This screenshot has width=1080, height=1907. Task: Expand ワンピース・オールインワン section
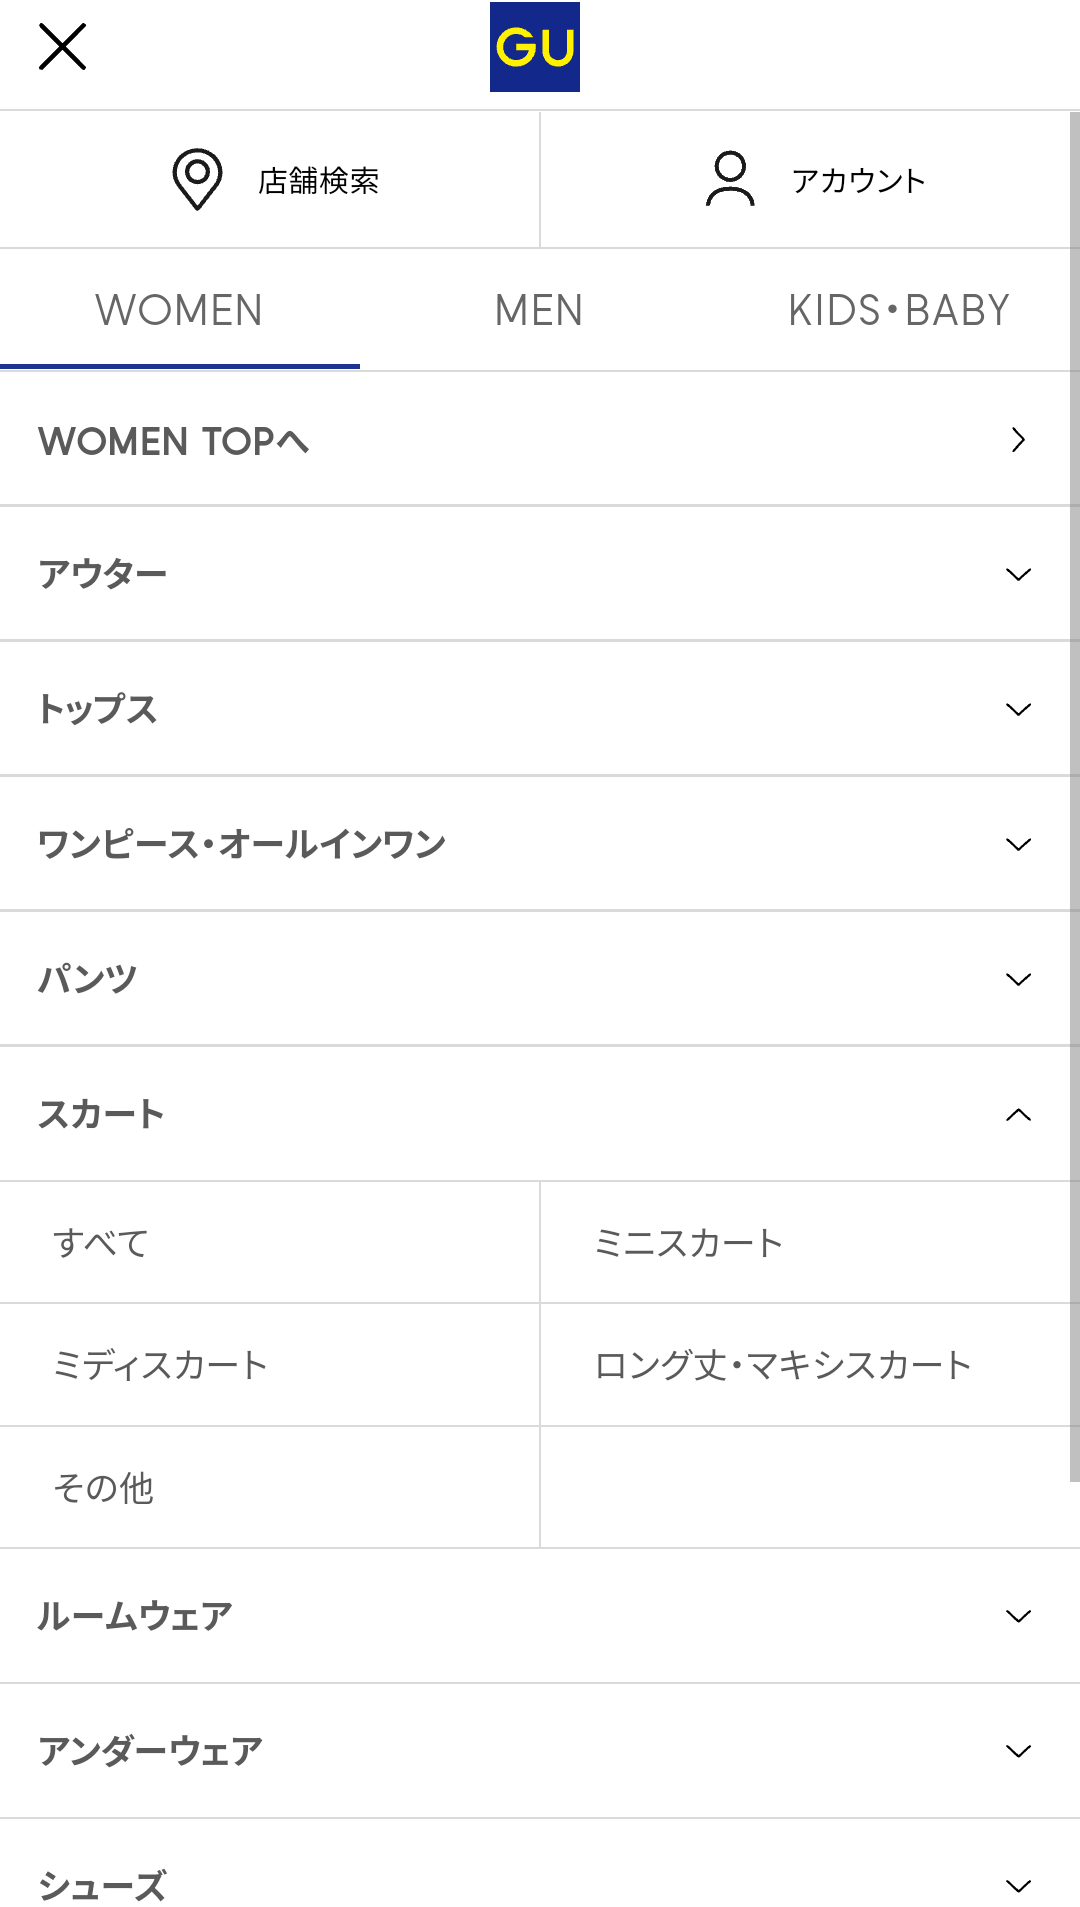pyautogui.click(x=1018, y=845)
